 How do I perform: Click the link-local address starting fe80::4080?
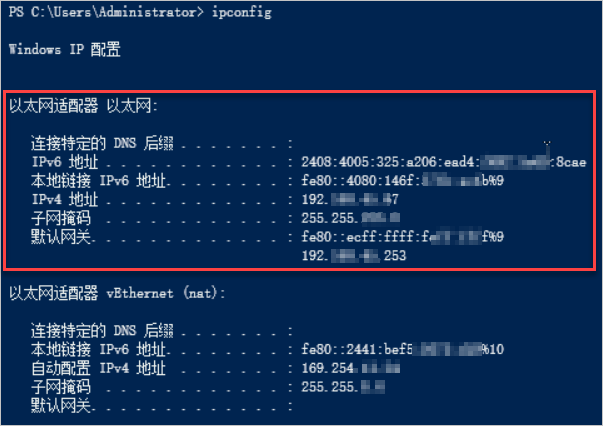(401, 181)
